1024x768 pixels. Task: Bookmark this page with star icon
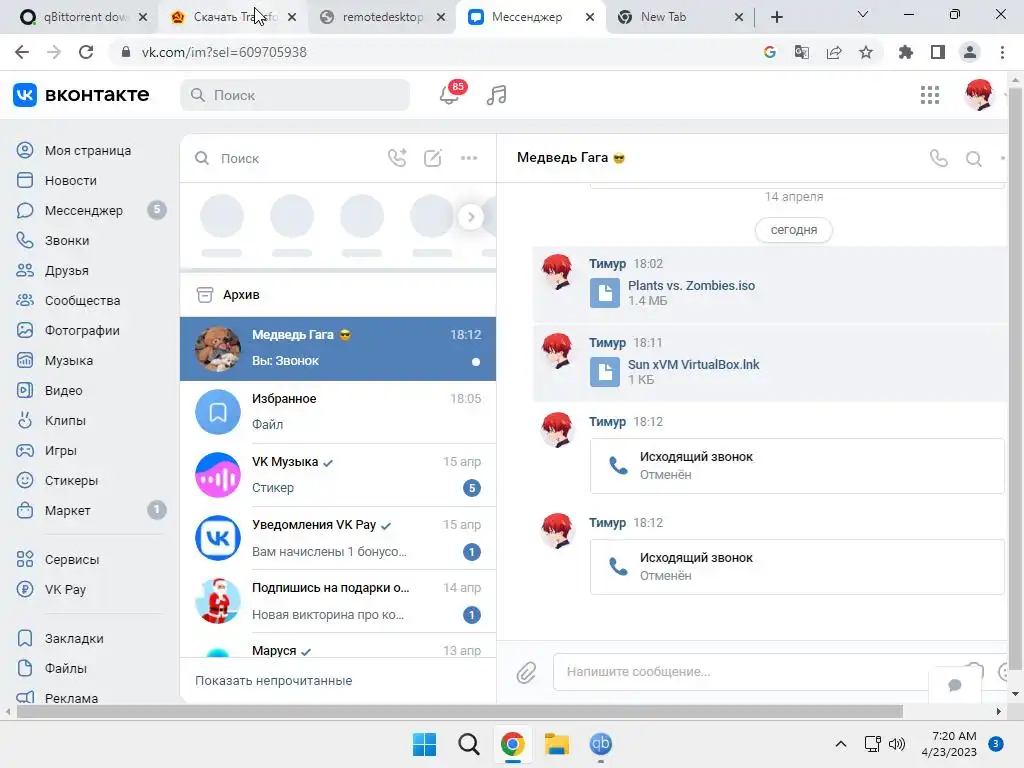pos(865,52)
